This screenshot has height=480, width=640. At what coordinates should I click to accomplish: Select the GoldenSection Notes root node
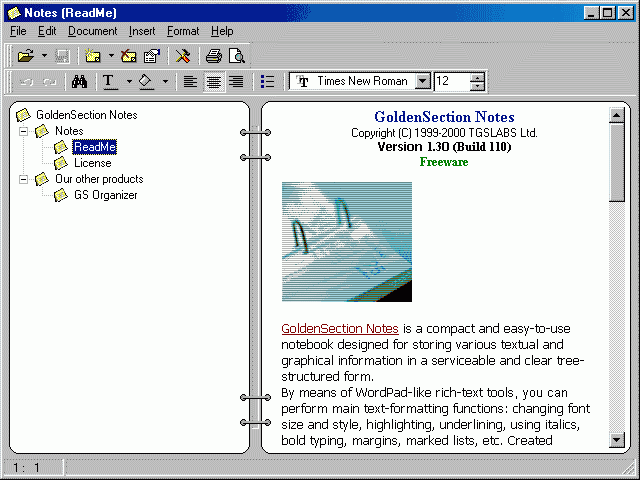point(87,115)
